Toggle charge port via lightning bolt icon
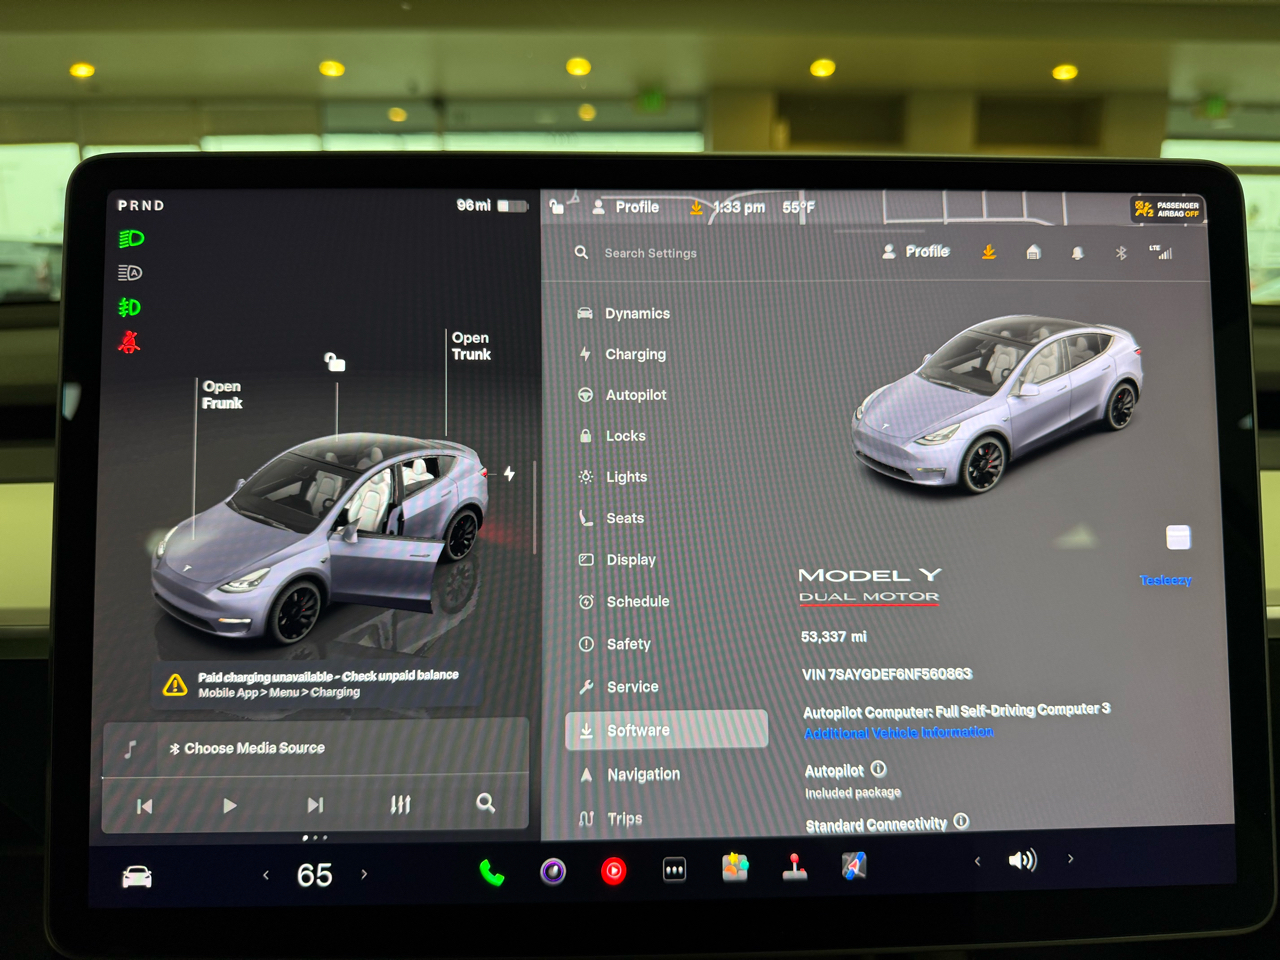Screen dimensions: 1280x960 click(510, 473)
